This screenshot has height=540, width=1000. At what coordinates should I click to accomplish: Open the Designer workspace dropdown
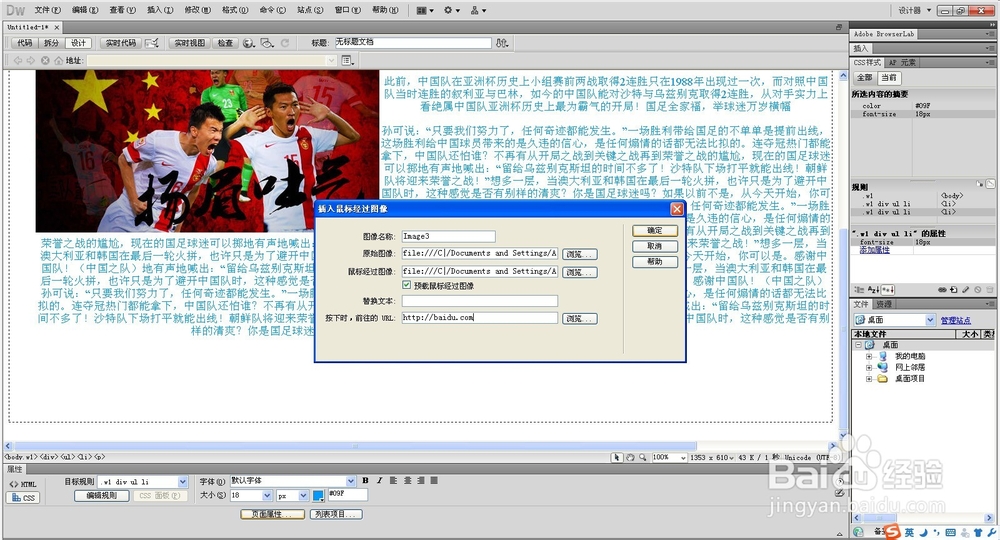coord(915,10)
